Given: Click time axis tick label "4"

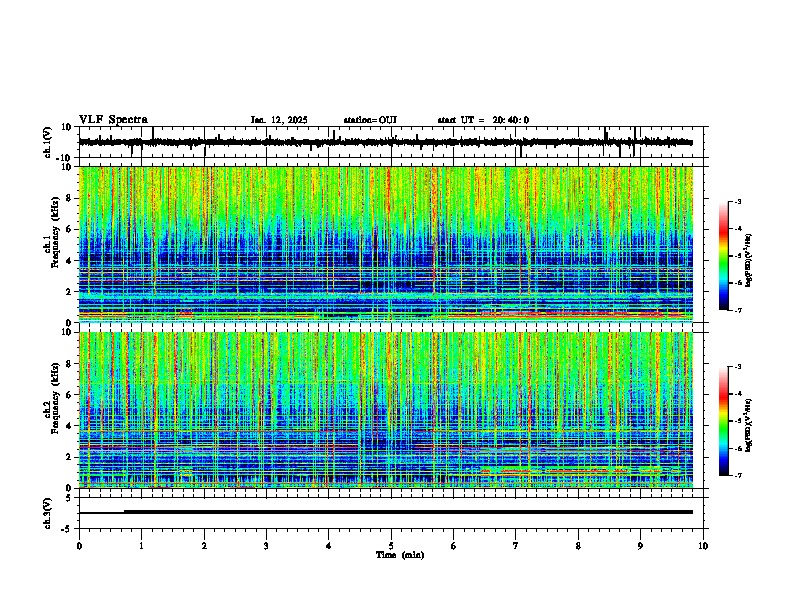Looking at the screenshot, I should (x=329, y=546).
